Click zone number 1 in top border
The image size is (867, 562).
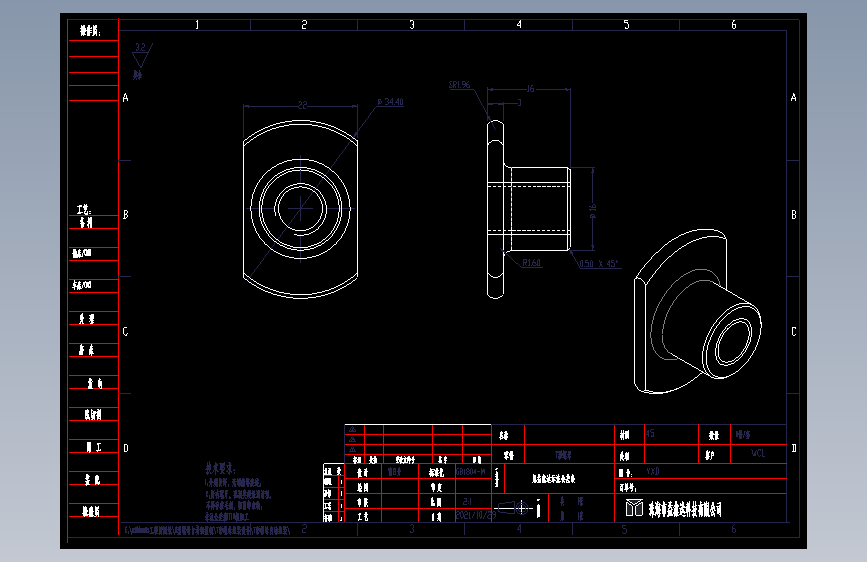pos(197,25)
